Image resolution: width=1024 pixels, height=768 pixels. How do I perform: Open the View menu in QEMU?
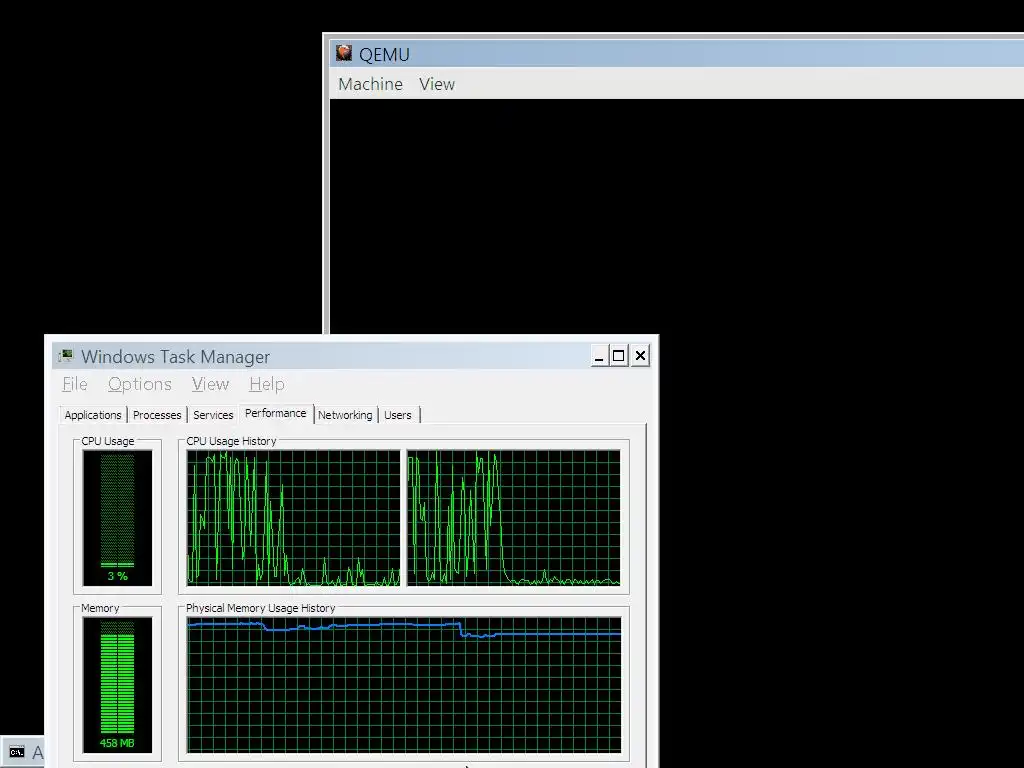pos(437,84)
